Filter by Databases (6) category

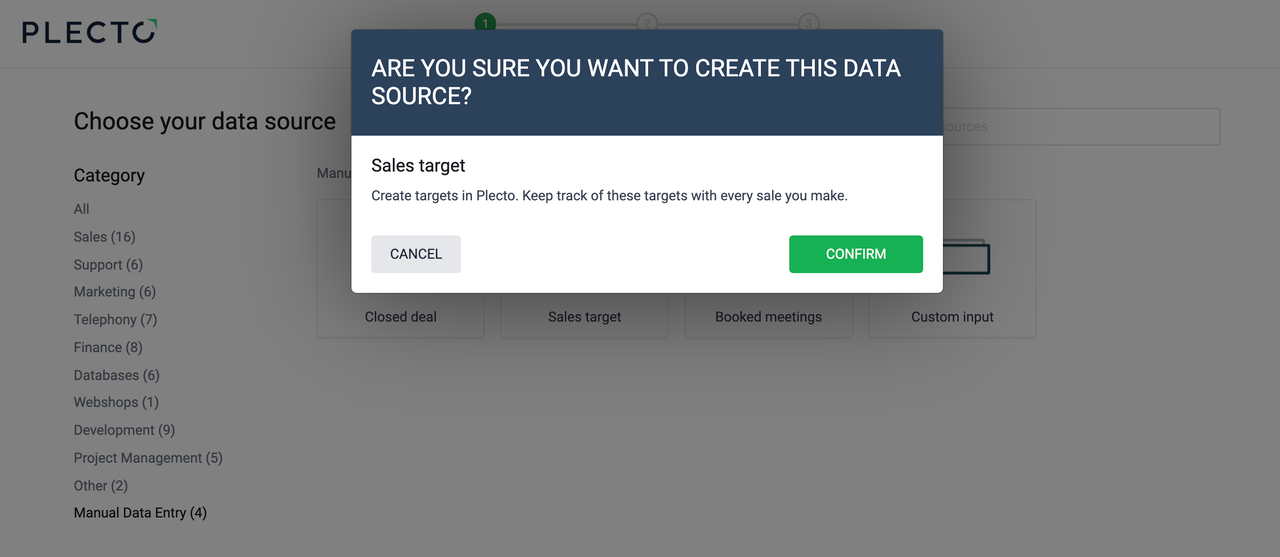116,375
